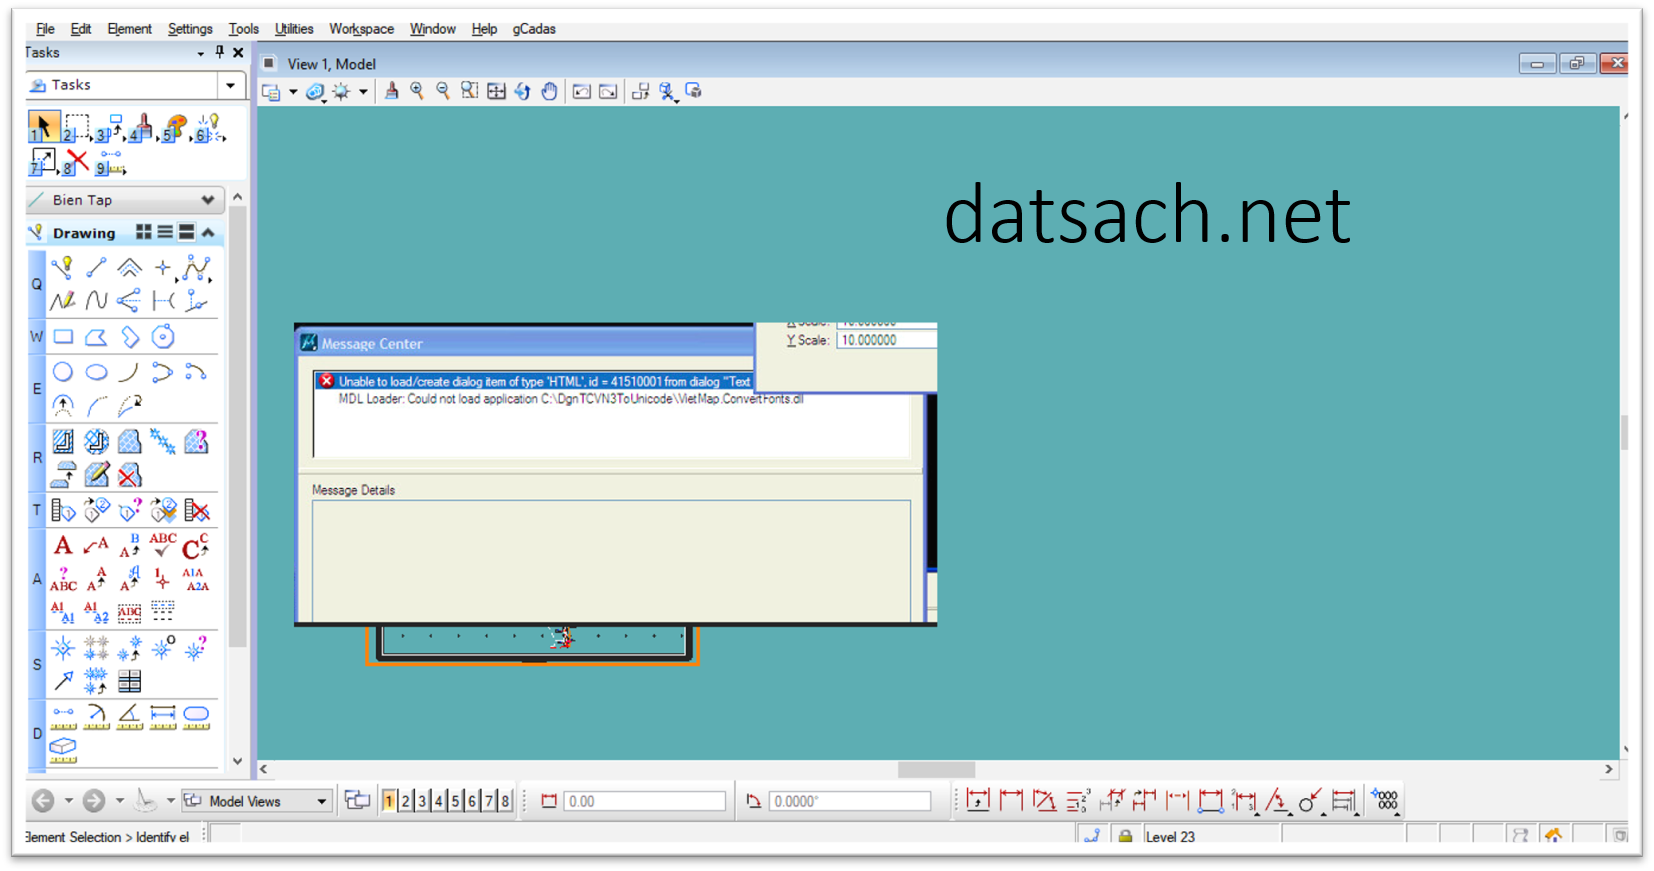Select the Place Block rectangle tool

[x=63, y=337]
